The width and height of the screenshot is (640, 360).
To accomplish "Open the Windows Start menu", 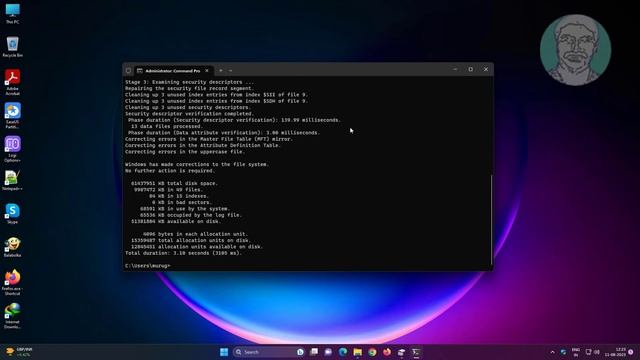I will coord(224,352).
